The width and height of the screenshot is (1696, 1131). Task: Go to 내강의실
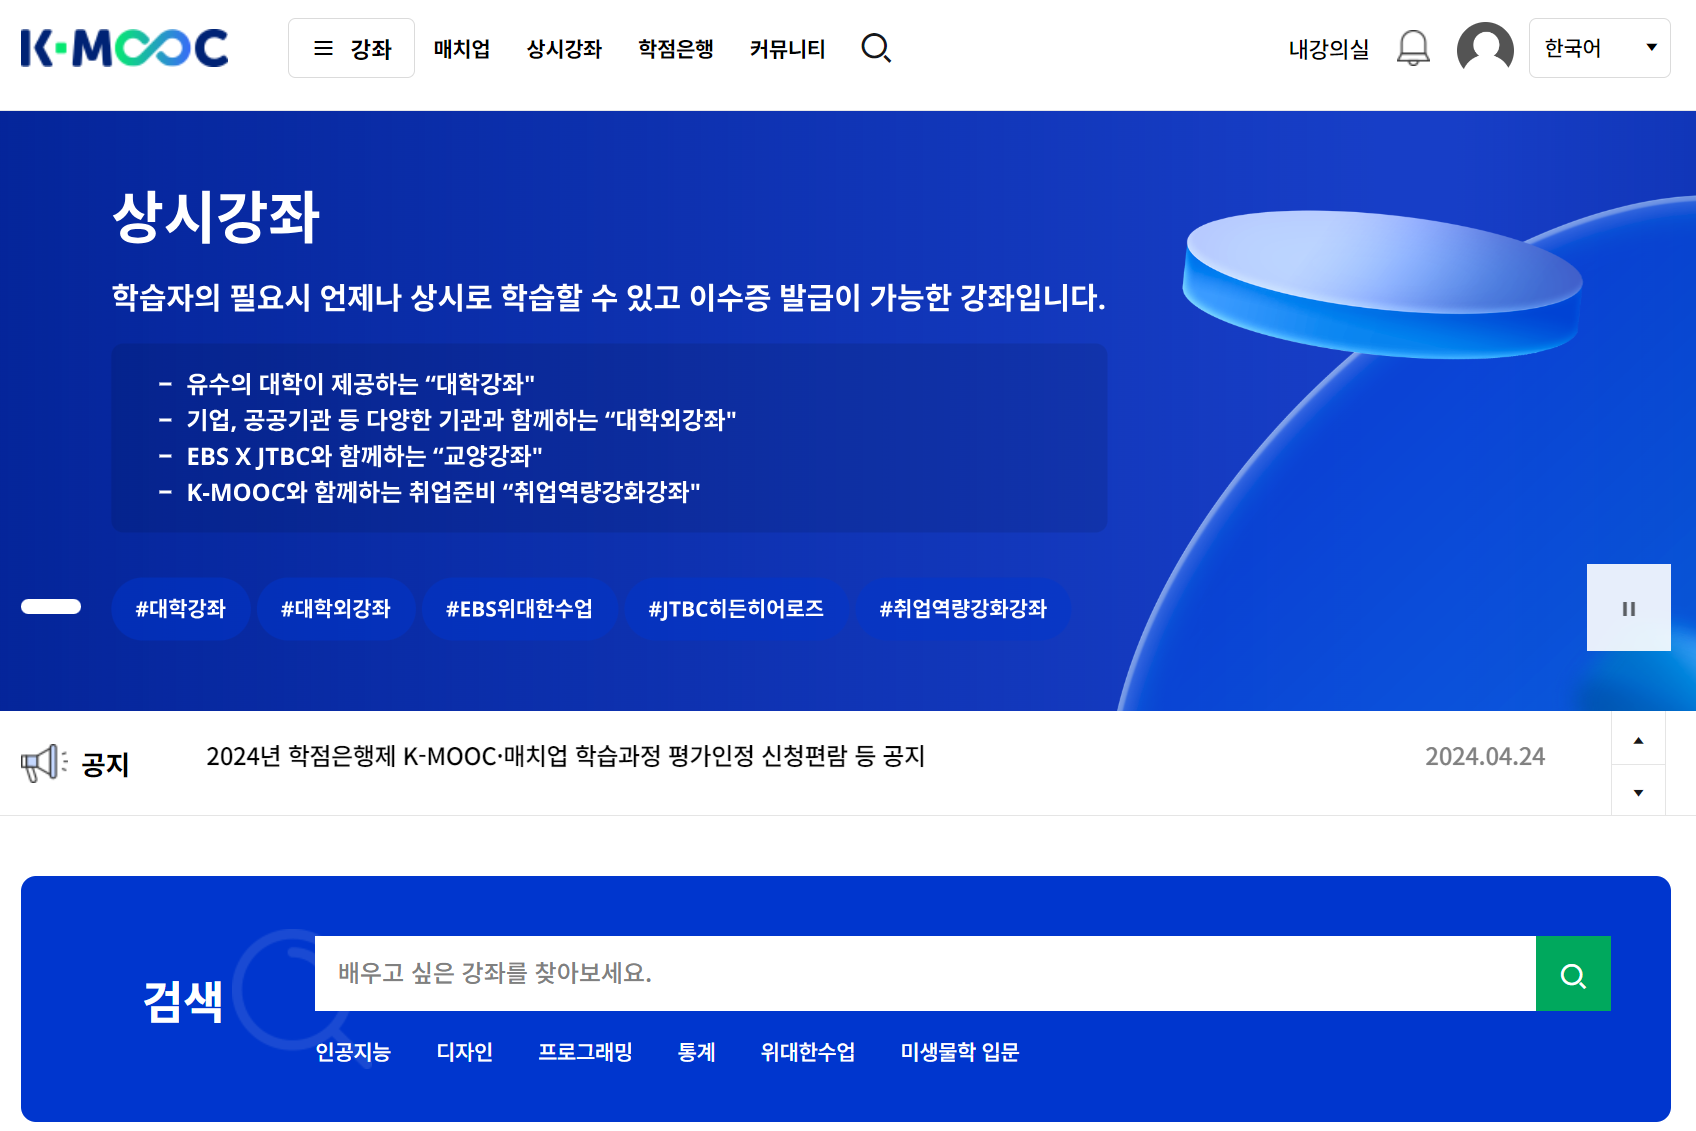[x=1328, y=47]
